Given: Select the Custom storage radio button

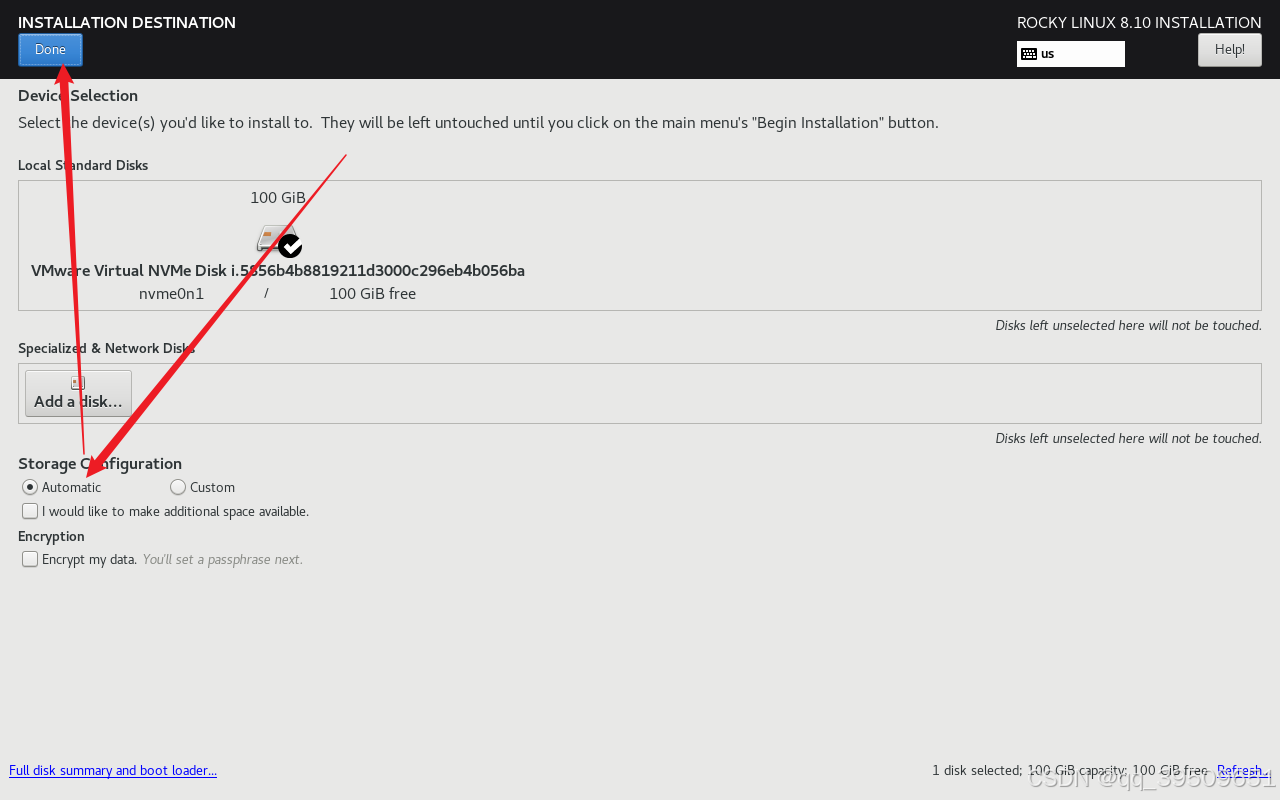Looking at the screenshot, I should point(178,487).
